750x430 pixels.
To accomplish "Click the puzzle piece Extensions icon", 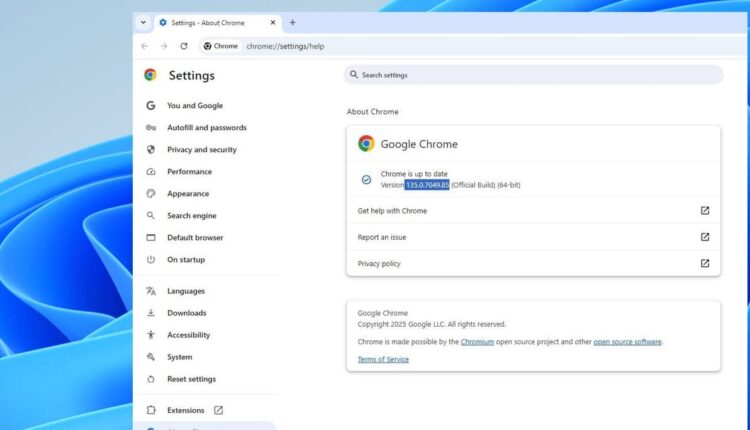I will pos(151,410).
